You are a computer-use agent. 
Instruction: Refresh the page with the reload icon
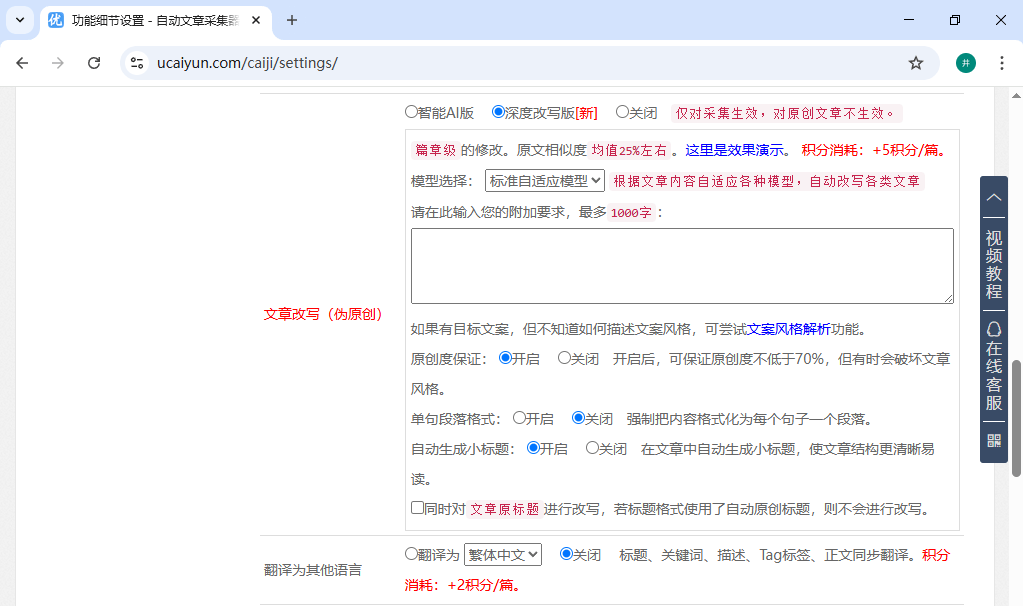click(93, 62)
